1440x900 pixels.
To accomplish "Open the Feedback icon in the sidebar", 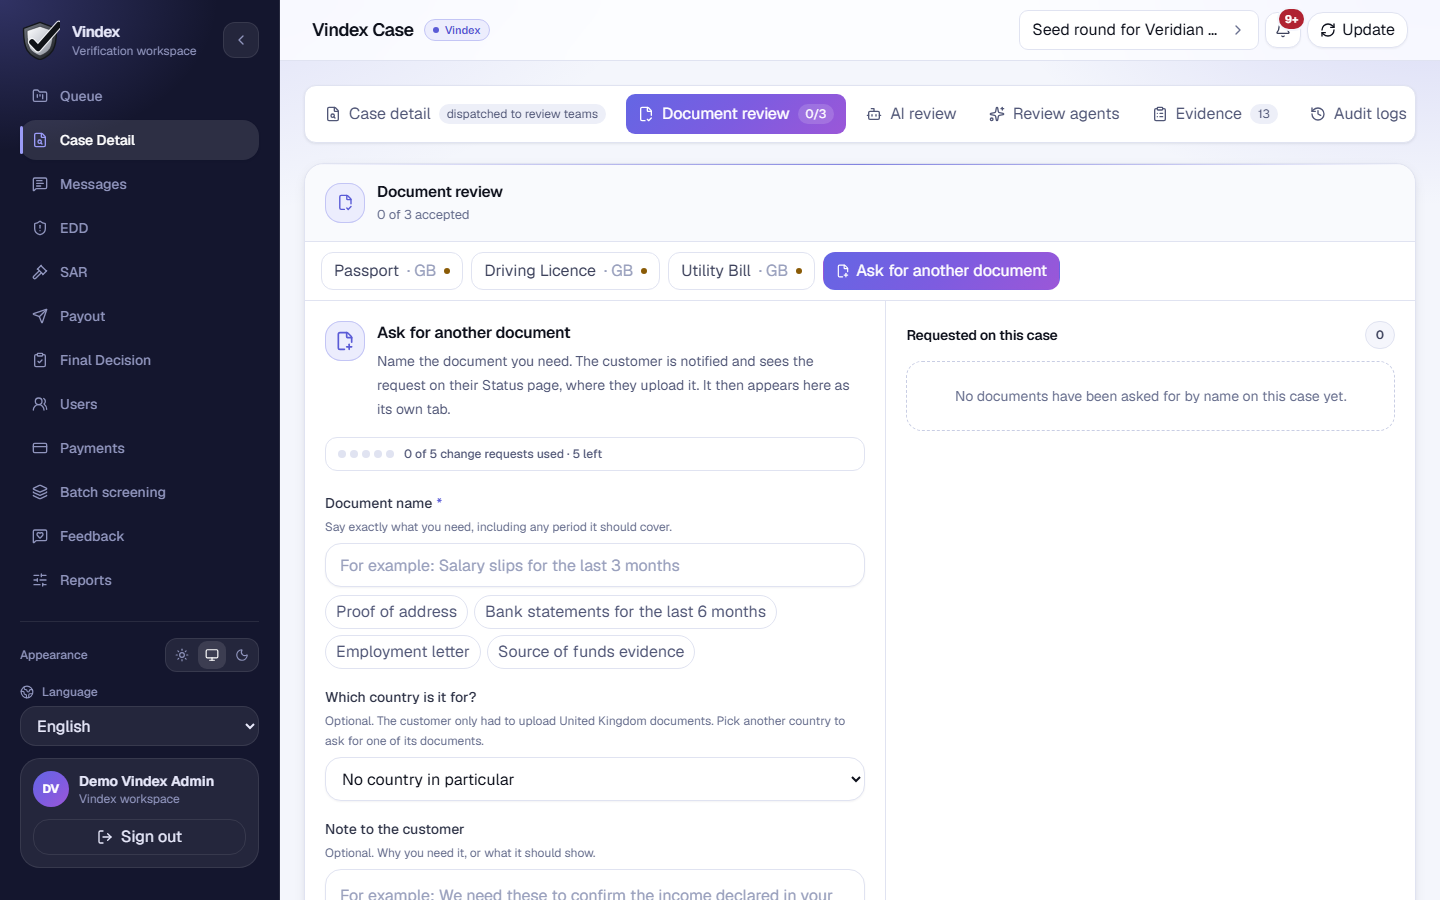I will tap(40, 536).
